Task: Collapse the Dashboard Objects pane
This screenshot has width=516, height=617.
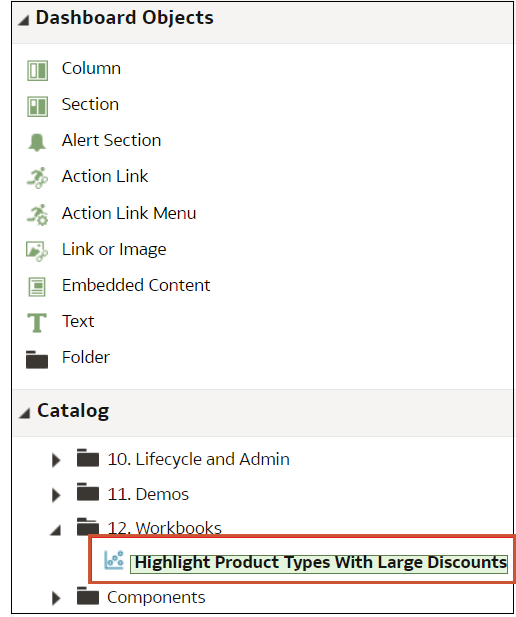Action: [24, 20]
